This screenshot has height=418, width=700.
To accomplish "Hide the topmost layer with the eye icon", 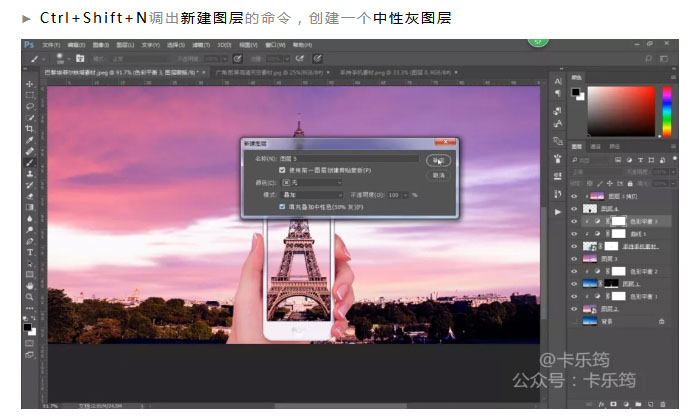I will pos(574,196).
